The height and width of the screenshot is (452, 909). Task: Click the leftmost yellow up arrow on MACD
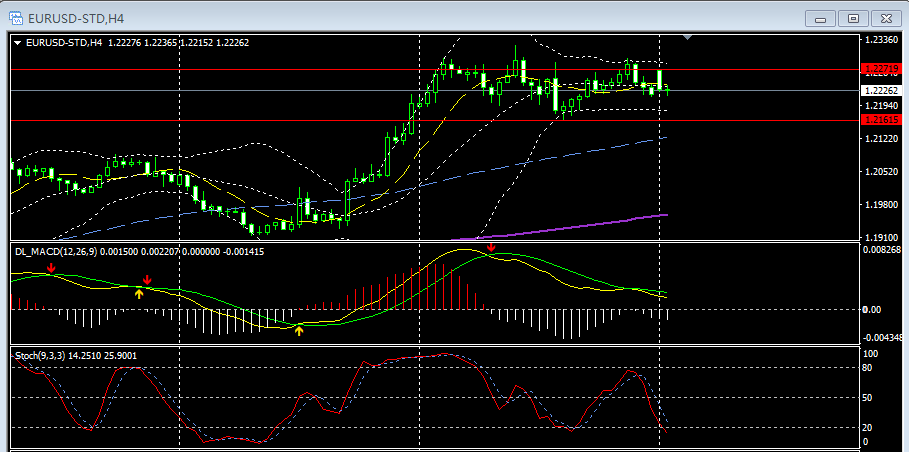tap(139, 293)
